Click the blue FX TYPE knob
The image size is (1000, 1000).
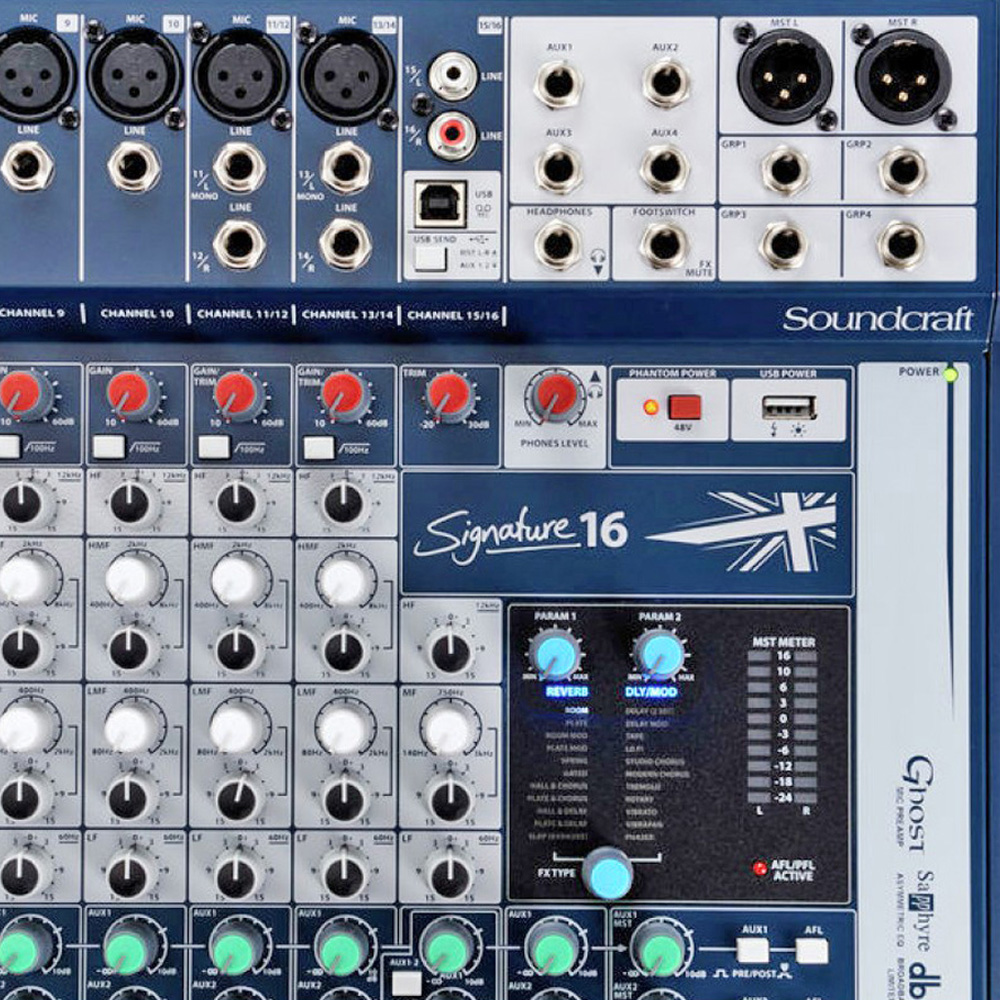610,873
